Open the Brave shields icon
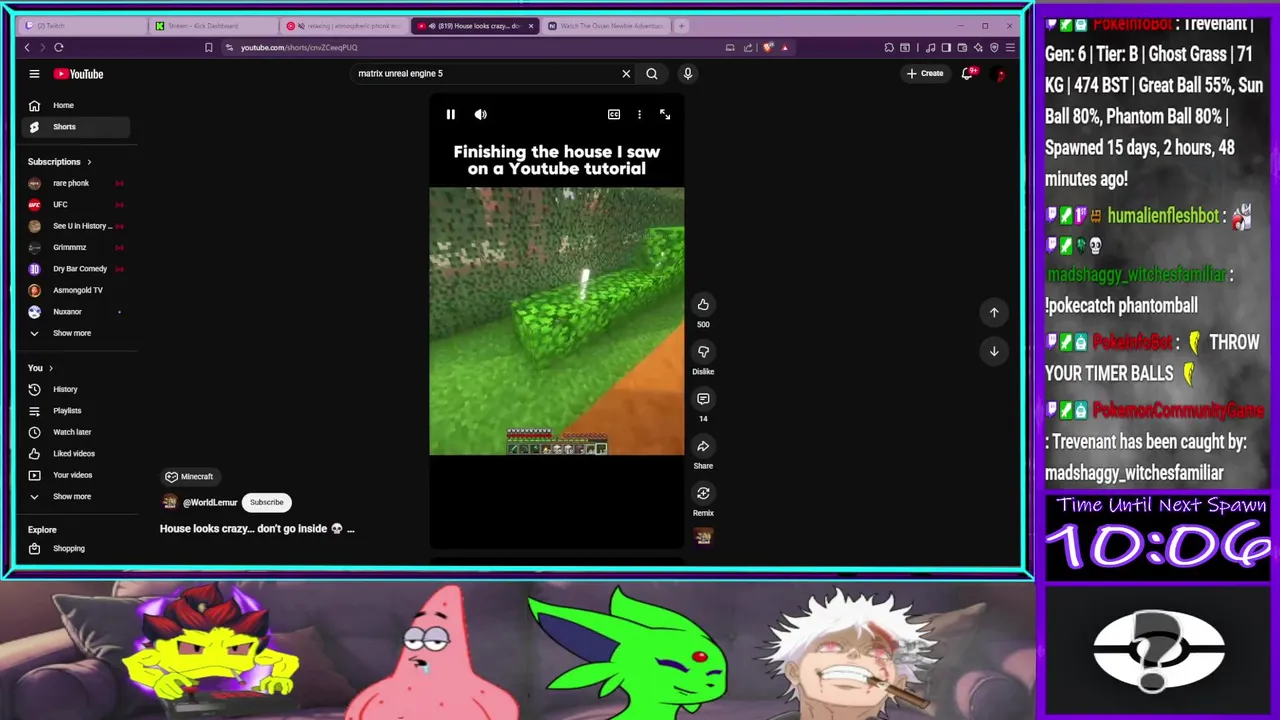 coord(768,47)
